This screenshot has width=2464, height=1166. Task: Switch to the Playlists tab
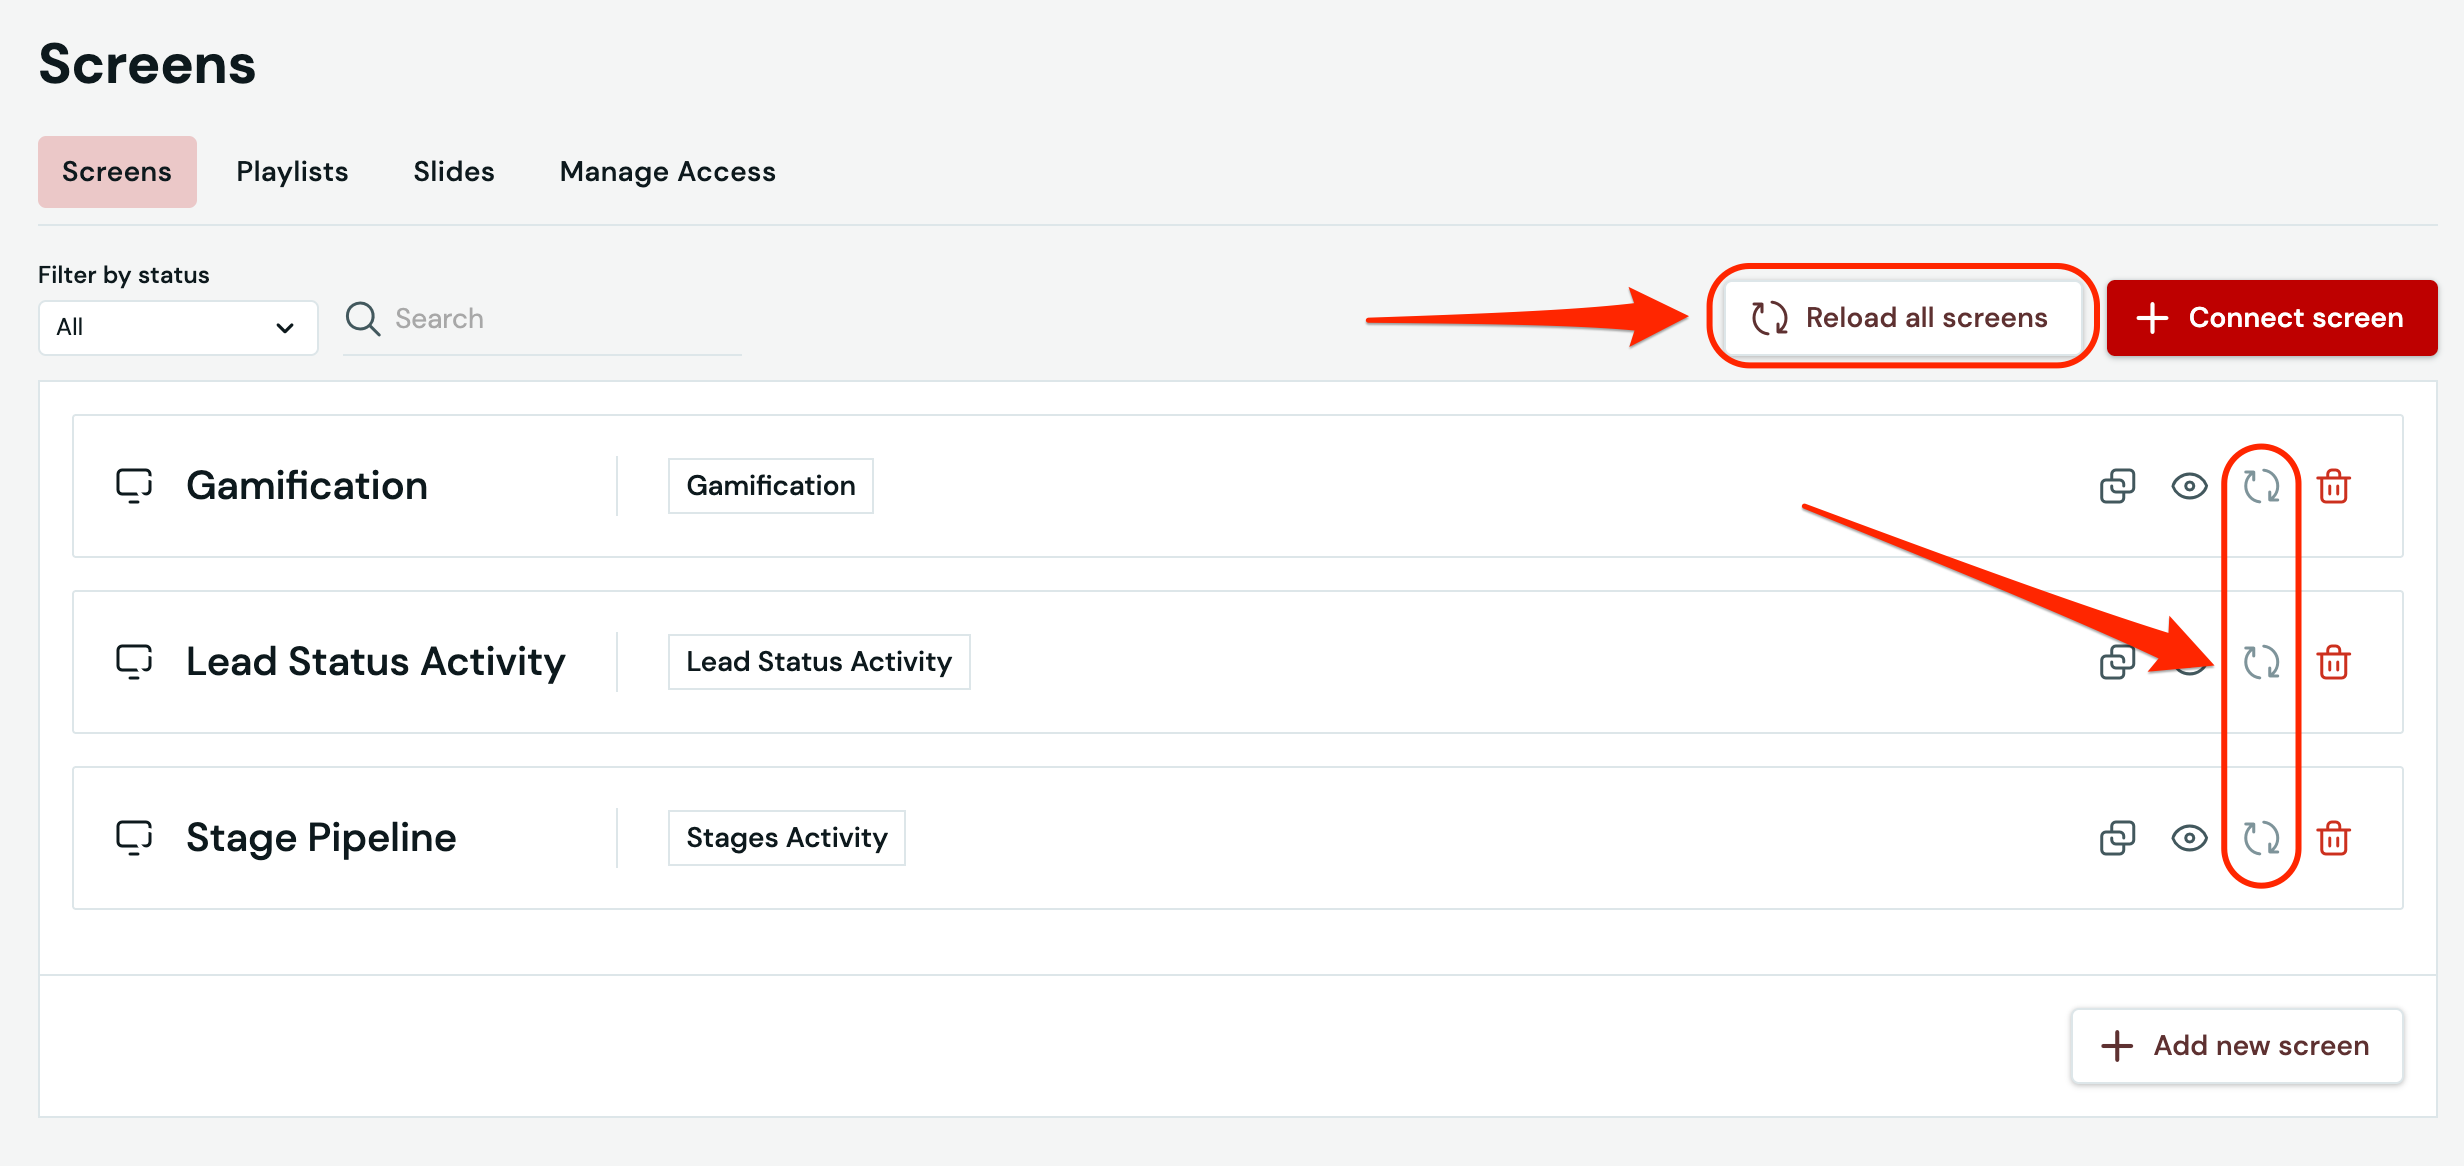(292, 172)
